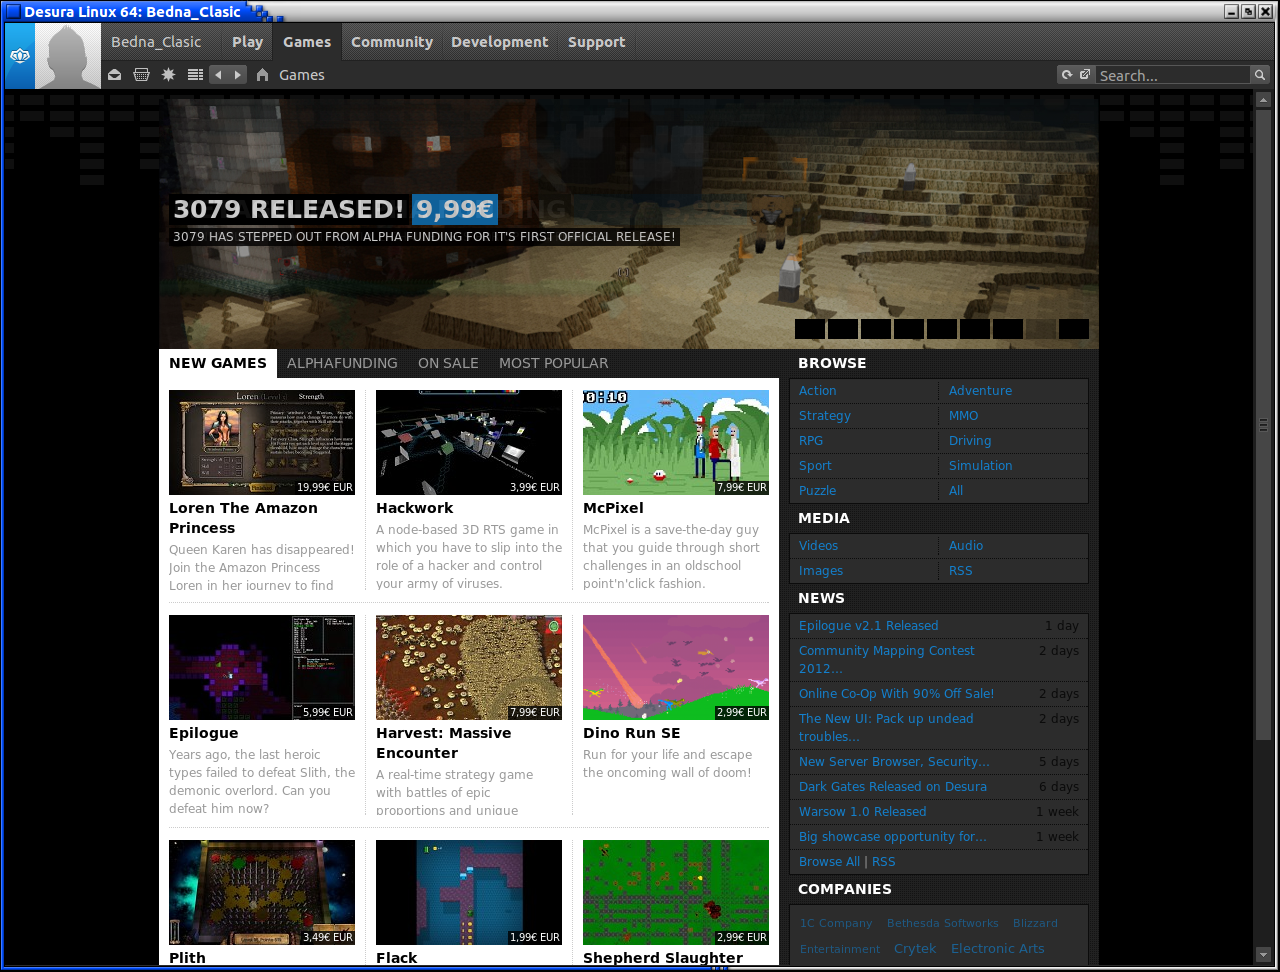Click the updates starburst icon
The width and height of the screenshot is (1280, 972).
pos(168,75)
